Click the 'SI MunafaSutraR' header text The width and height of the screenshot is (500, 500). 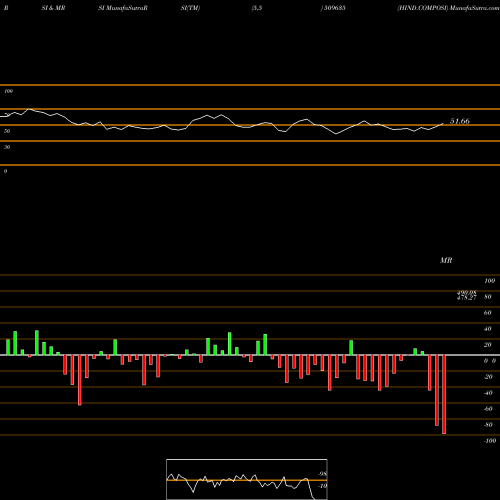[x=123, y=8]
